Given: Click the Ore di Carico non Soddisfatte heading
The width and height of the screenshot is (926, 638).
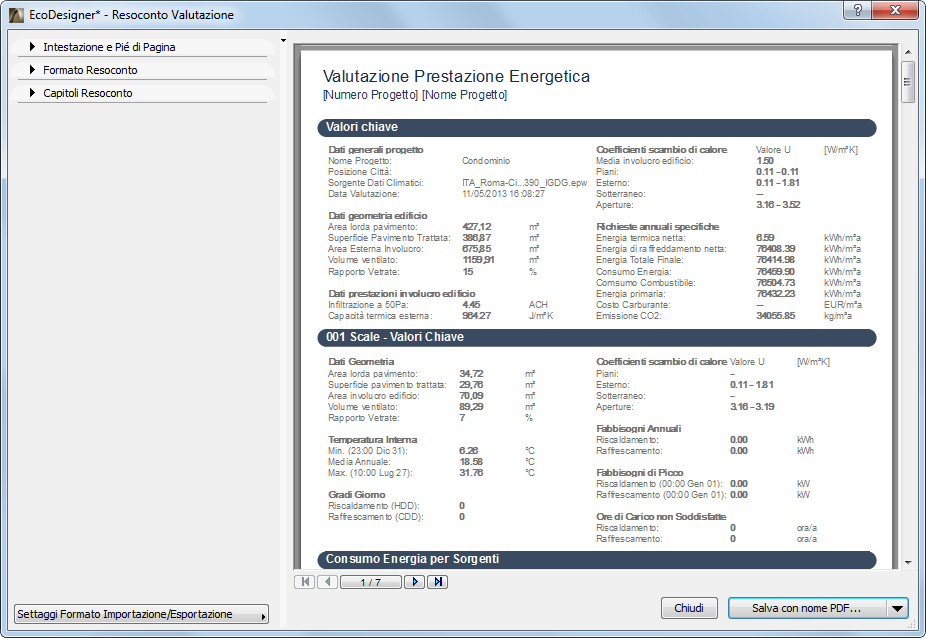Looking at the screenshot, I should [x=661, y=516].
